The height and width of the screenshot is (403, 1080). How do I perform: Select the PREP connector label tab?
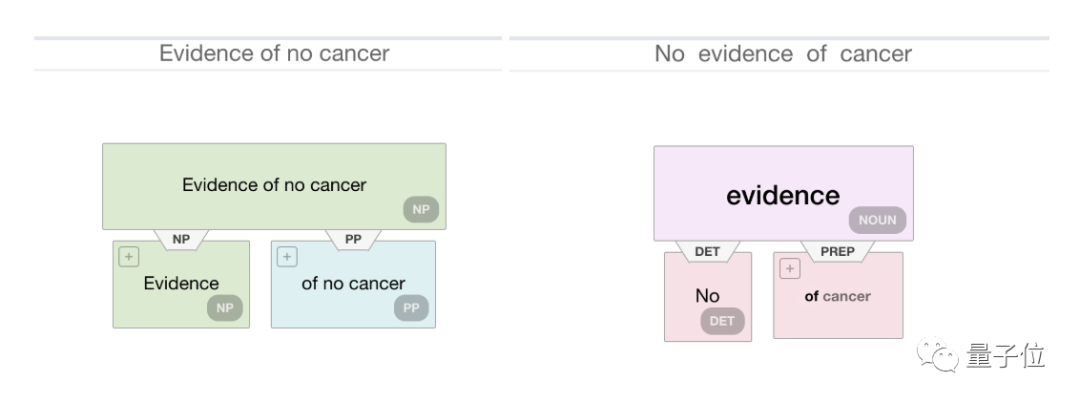838,251
